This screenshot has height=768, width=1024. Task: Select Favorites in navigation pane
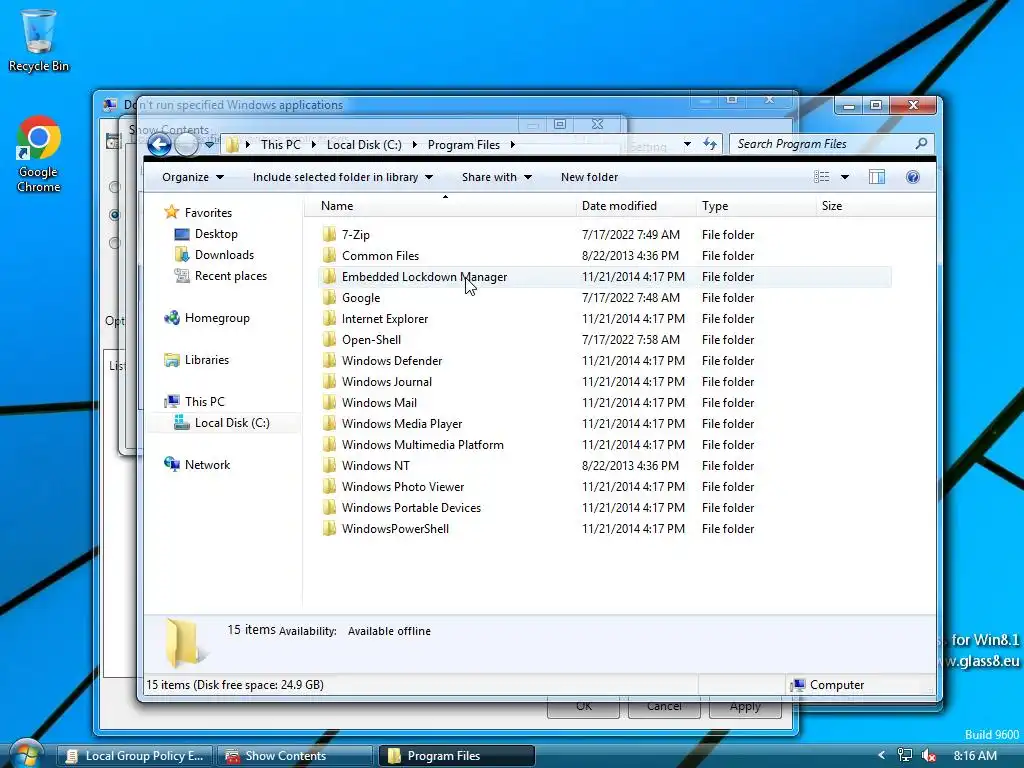click(199, 212)
